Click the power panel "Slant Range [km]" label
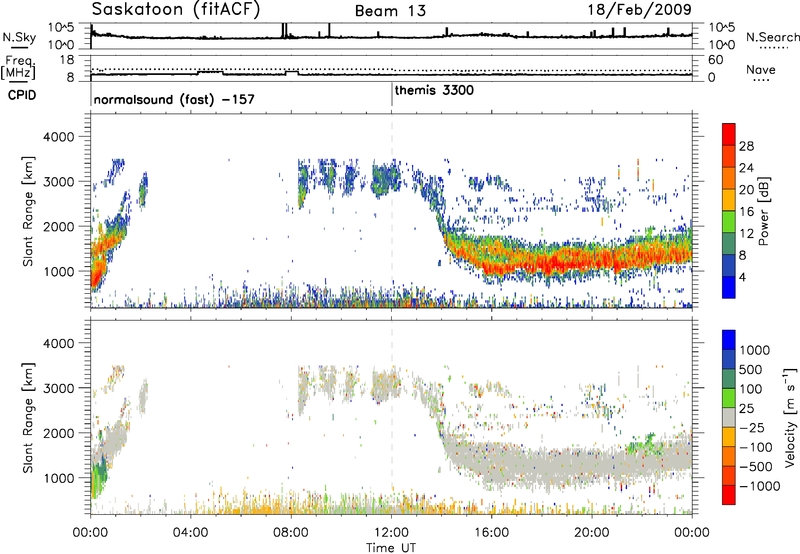The height and width of the screenshot is (554, 800). (x=28, y=211)
